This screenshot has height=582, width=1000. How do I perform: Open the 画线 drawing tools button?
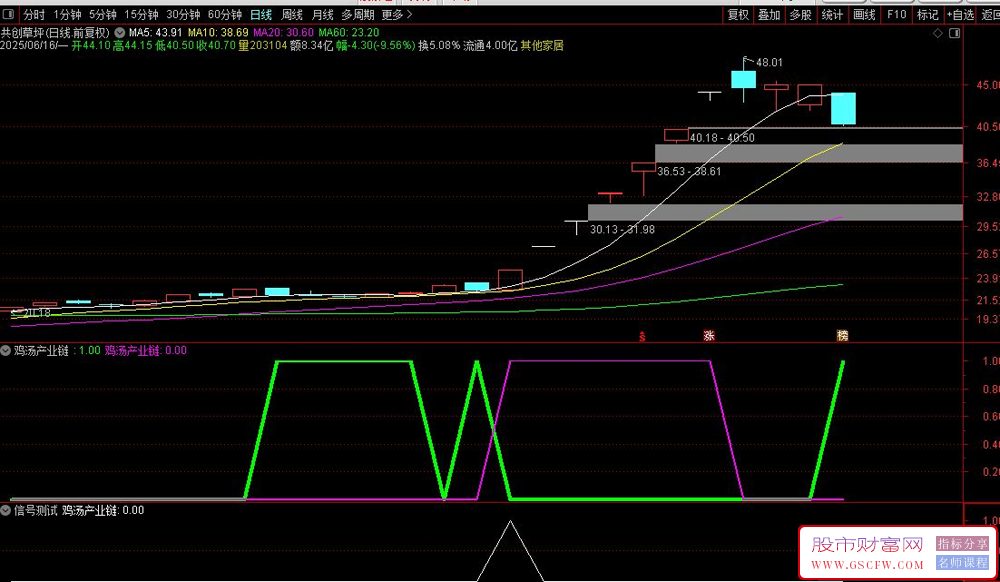tap(864, 14)
